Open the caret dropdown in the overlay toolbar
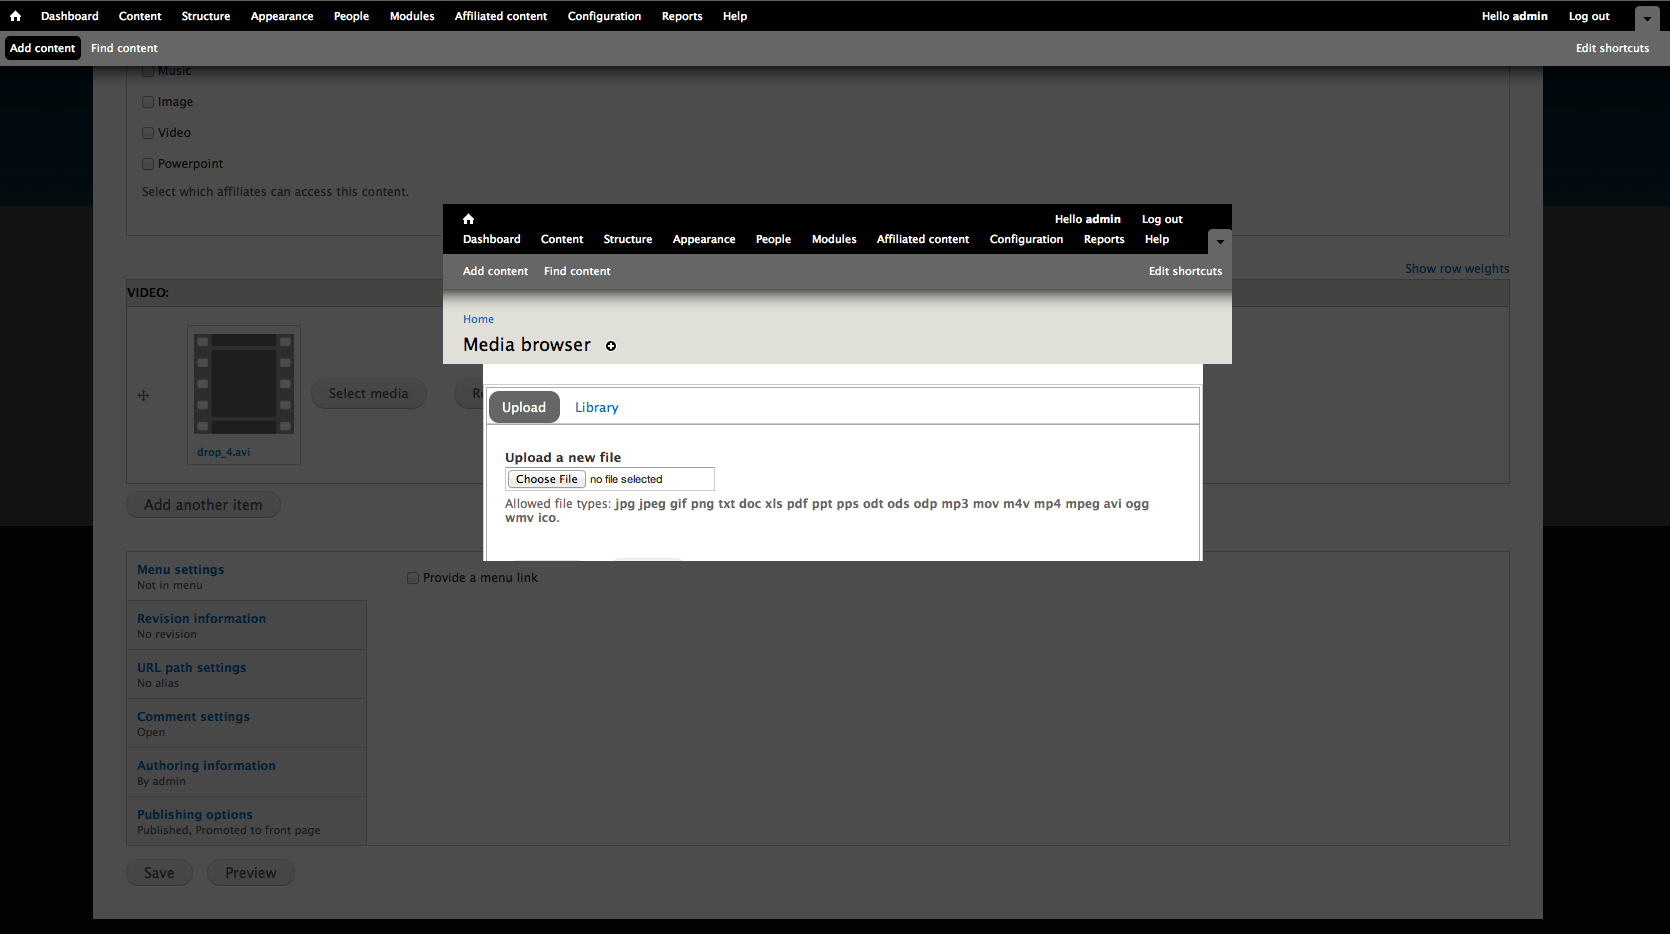 click(1219, 241)
